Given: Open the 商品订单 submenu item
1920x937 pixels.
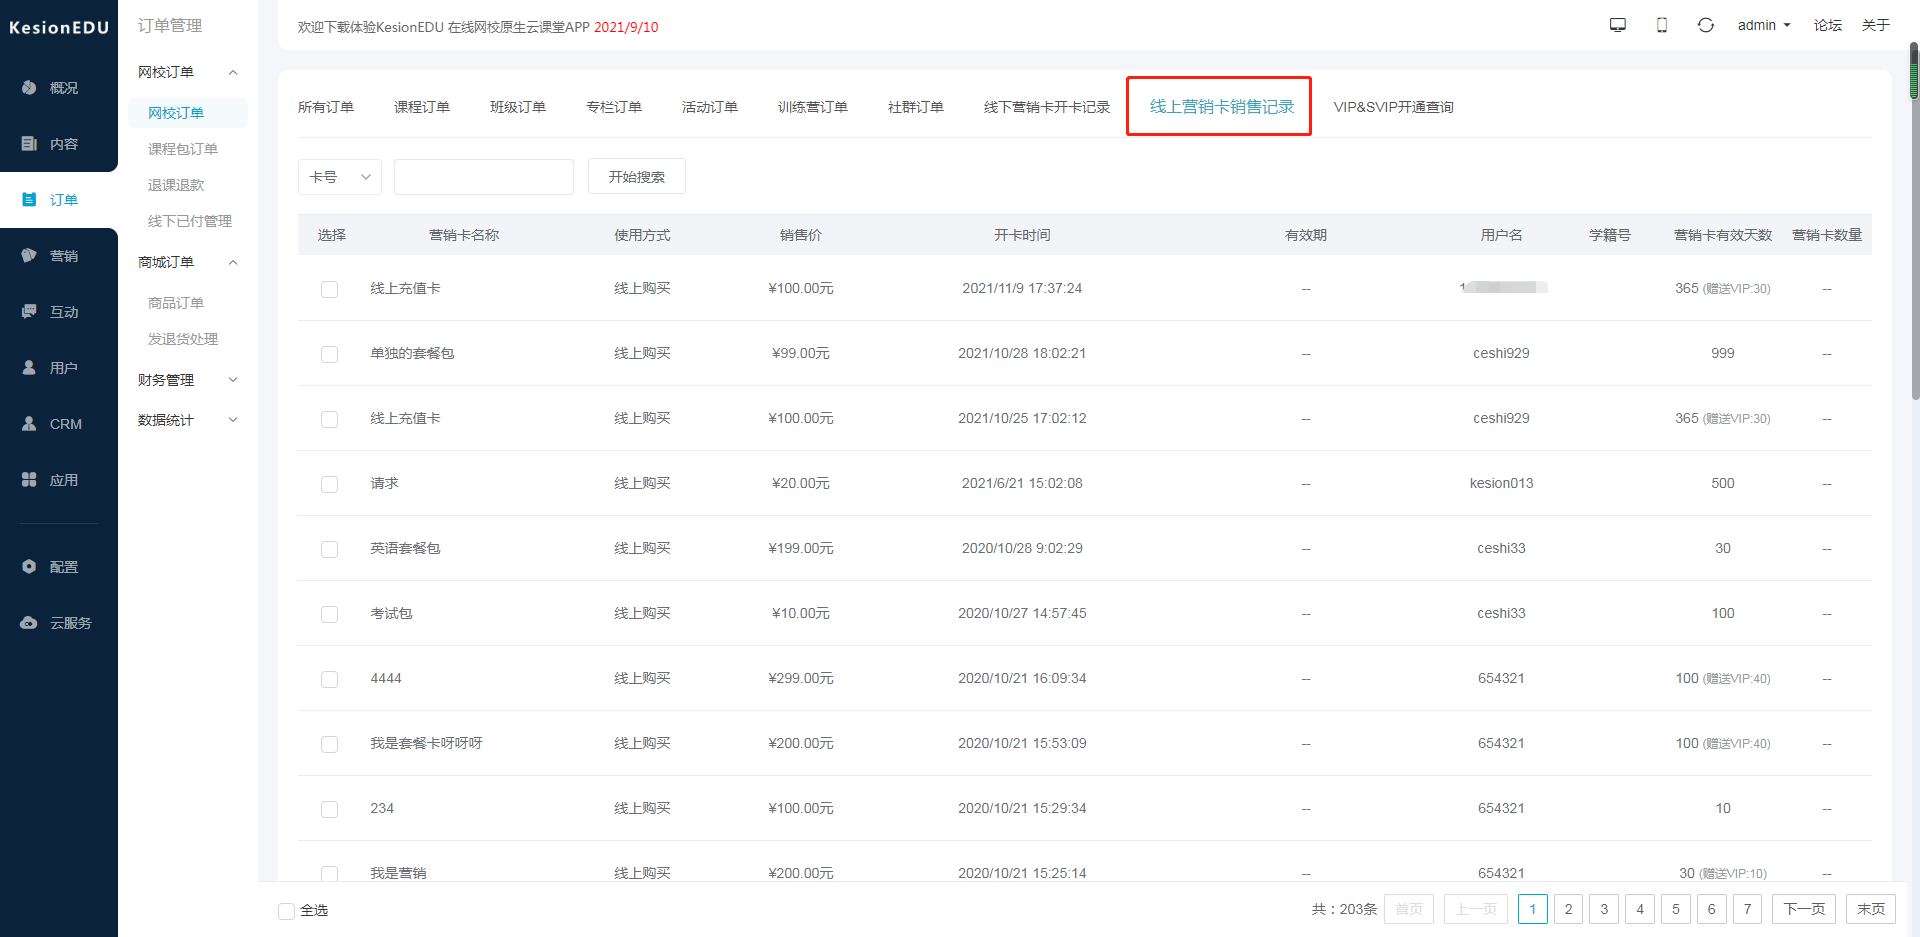Looking at the screenshot, I should coord(176,303).
